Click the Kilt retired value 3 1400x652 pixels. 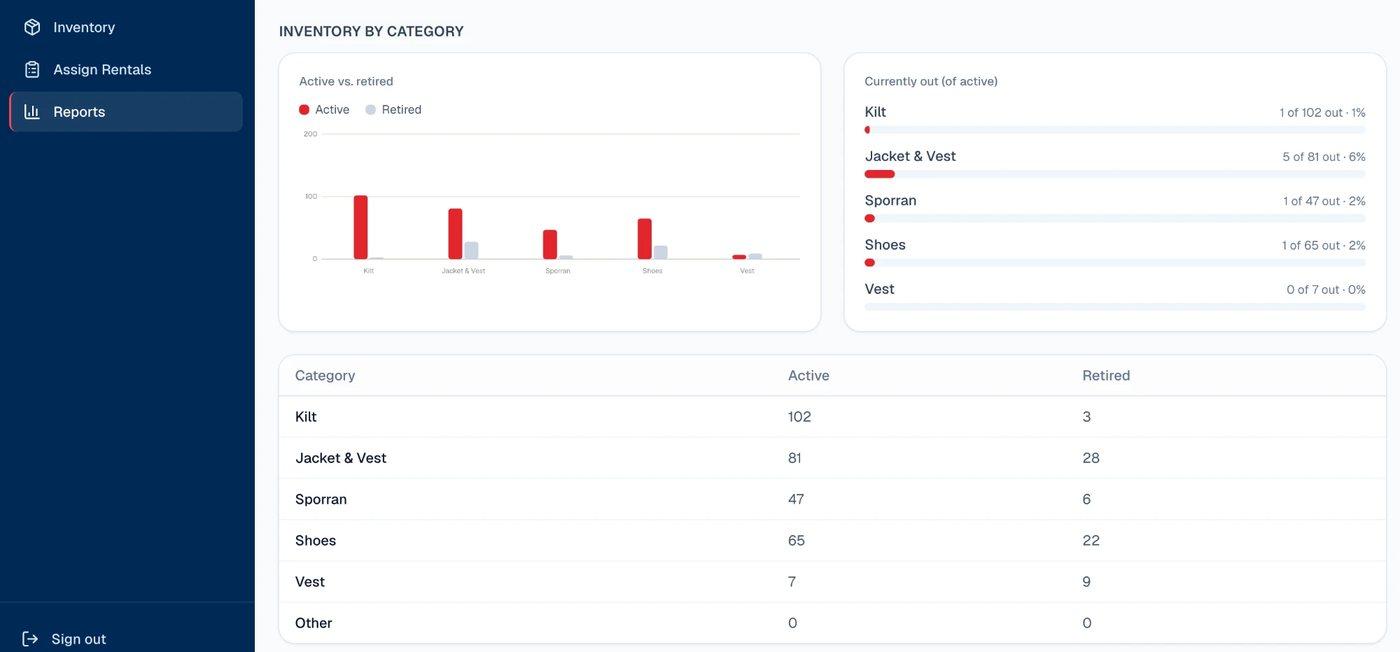(1087, 417)
